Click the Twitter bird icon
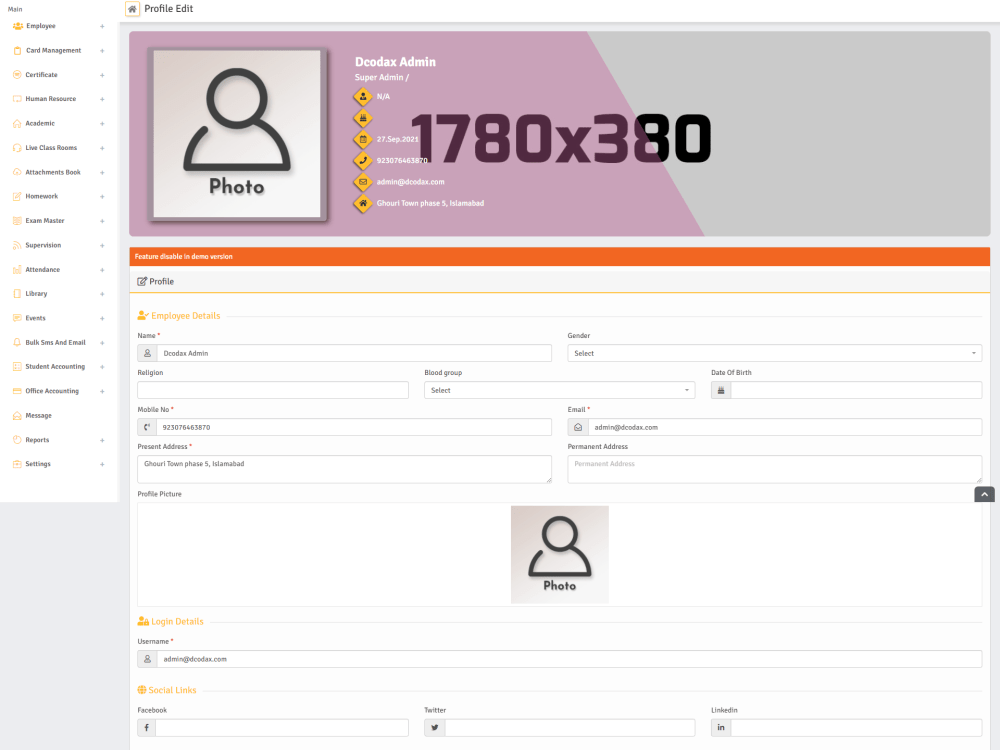 pos(434,728)
